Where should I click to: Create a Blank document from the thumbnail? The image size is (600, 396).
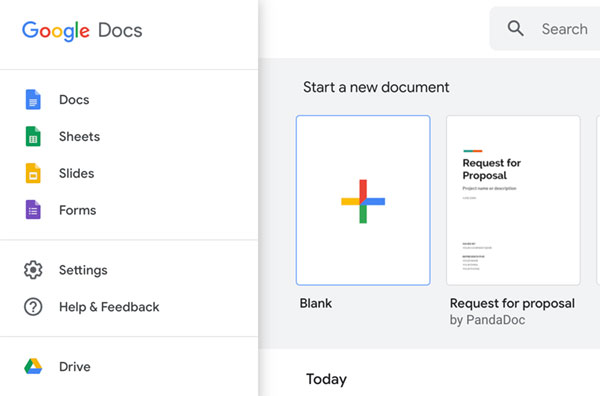point(363,200)
